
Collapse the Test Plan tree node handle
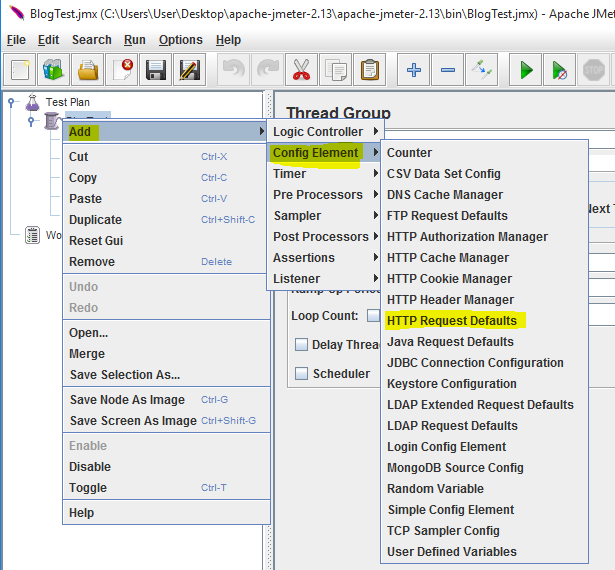click(x=11, y=102)
